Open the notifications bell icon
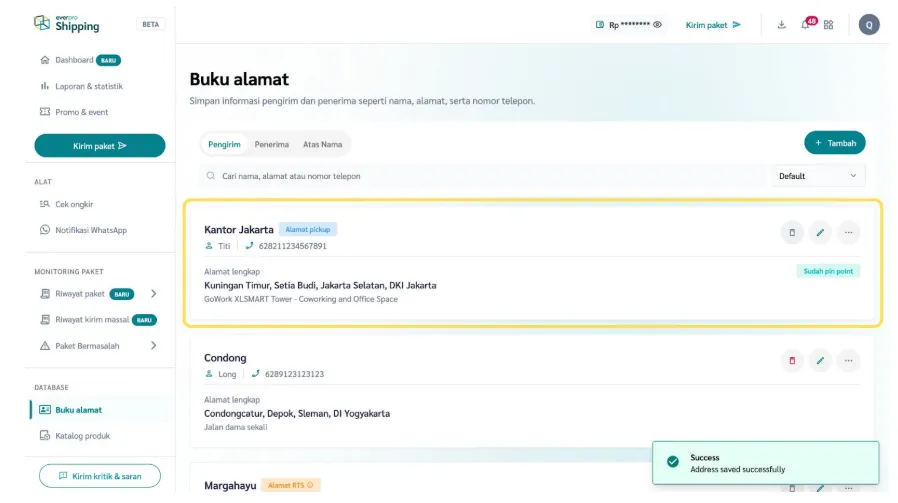Screen dimensions: 898x503 click(805, 25)
